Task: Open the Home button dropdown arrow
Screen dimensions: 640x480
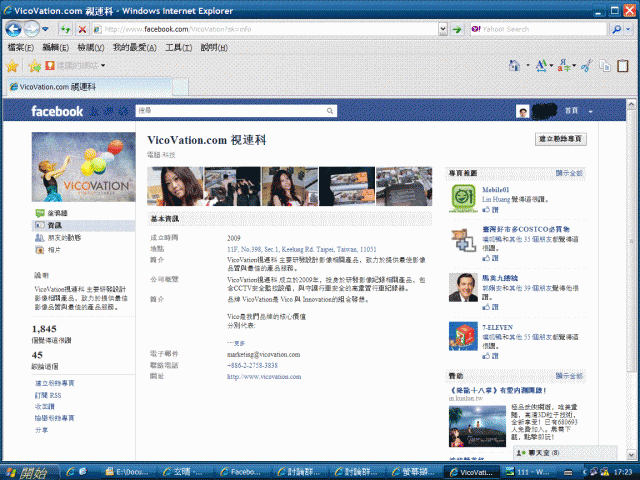Action: coord(527,65)
